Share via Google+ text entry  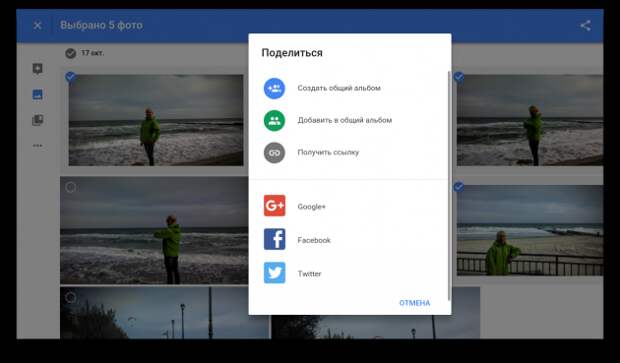tap(312, 206)
